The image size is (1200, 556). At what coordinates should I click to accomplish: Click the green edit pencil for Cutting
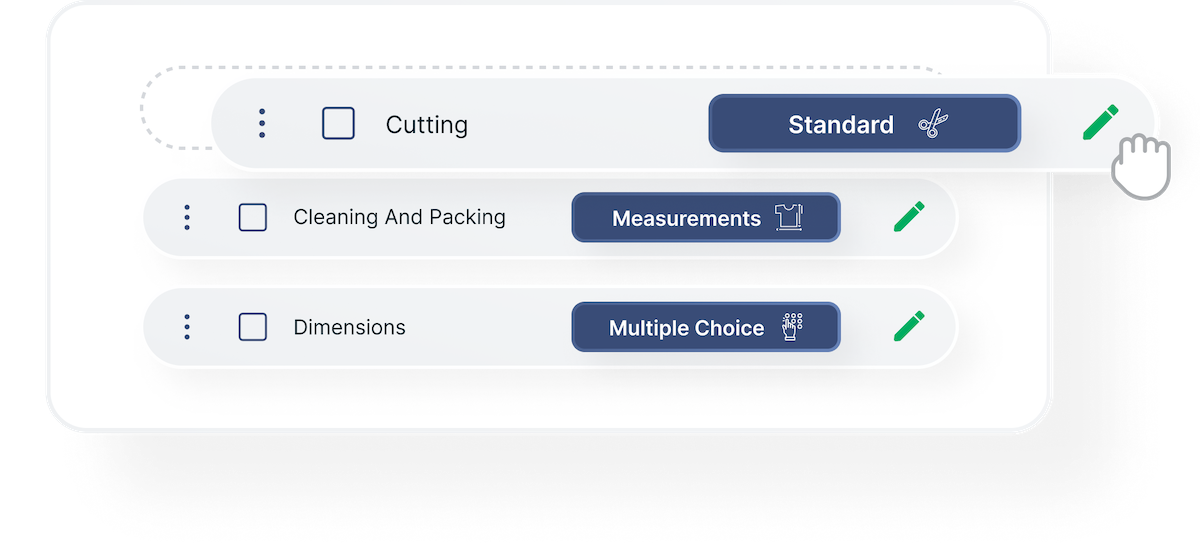[1100, 122]
